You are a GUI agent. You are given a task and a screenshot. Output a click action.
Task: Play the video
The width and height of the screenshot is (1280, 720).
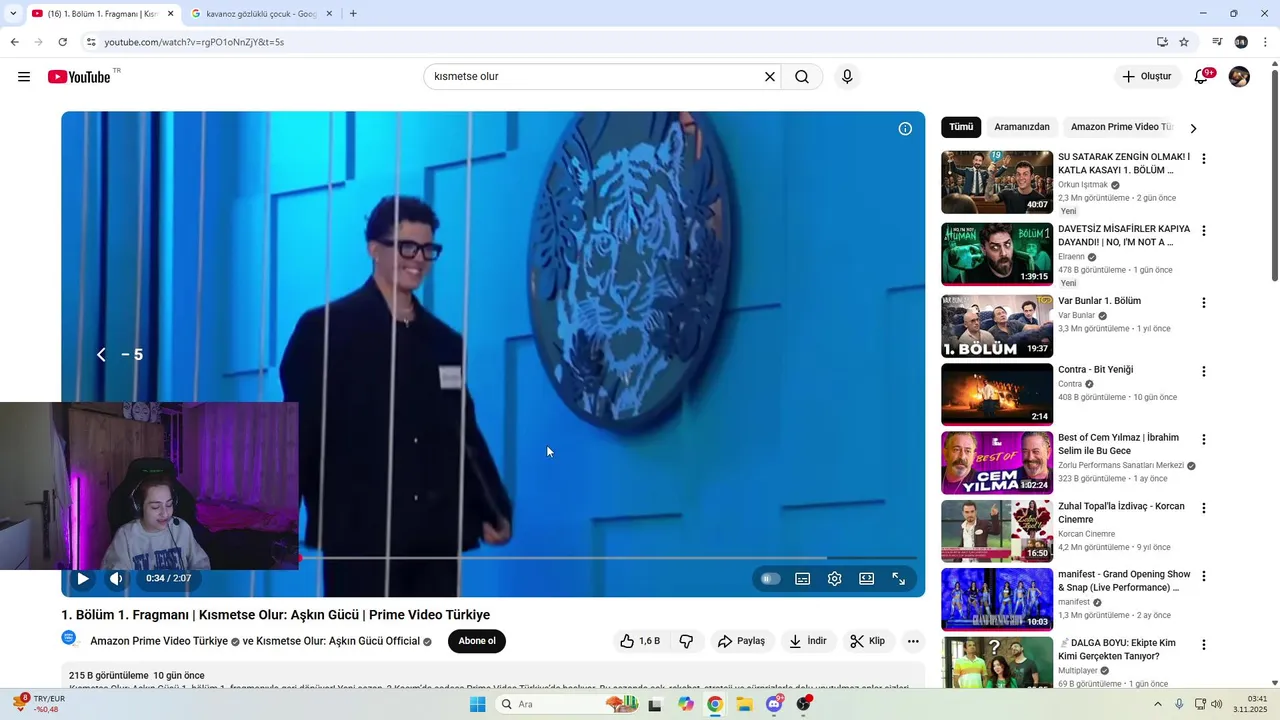point(83,578)
